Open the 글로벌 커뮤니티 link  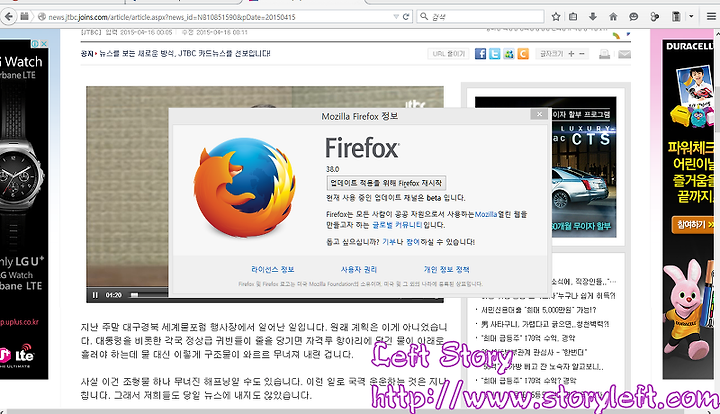[x=397, y=225]
